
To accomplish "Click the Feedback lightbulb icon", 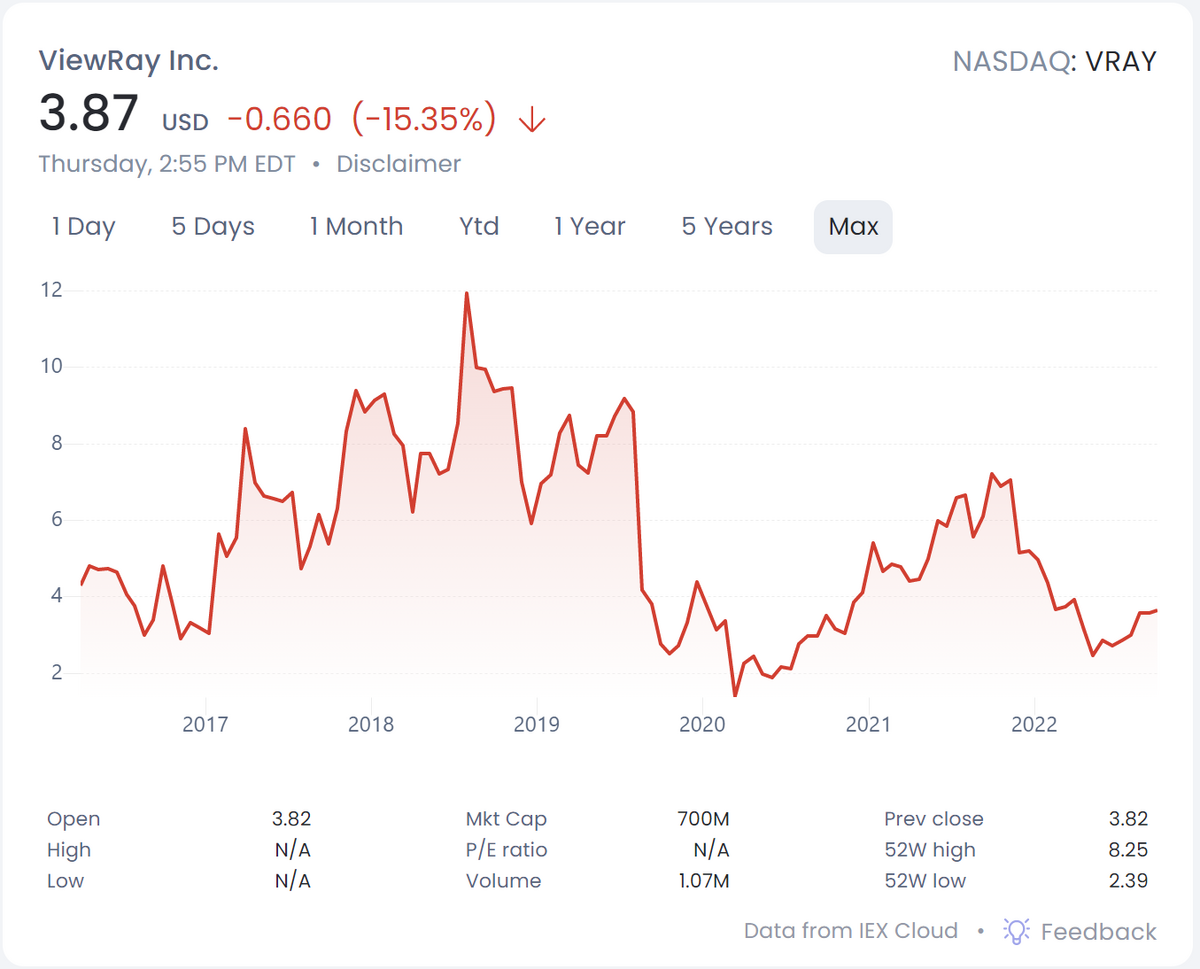I will (x=1016, y=931).
